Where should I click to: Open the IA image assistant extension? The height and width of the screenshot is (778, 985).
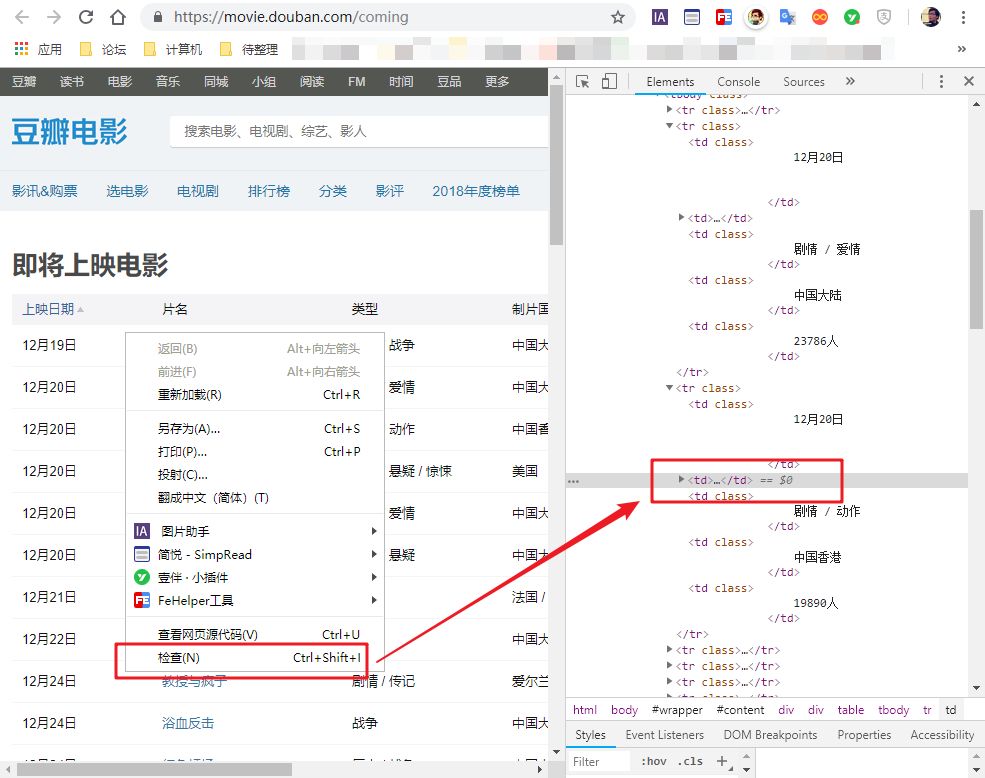click(x=660, y=17)
